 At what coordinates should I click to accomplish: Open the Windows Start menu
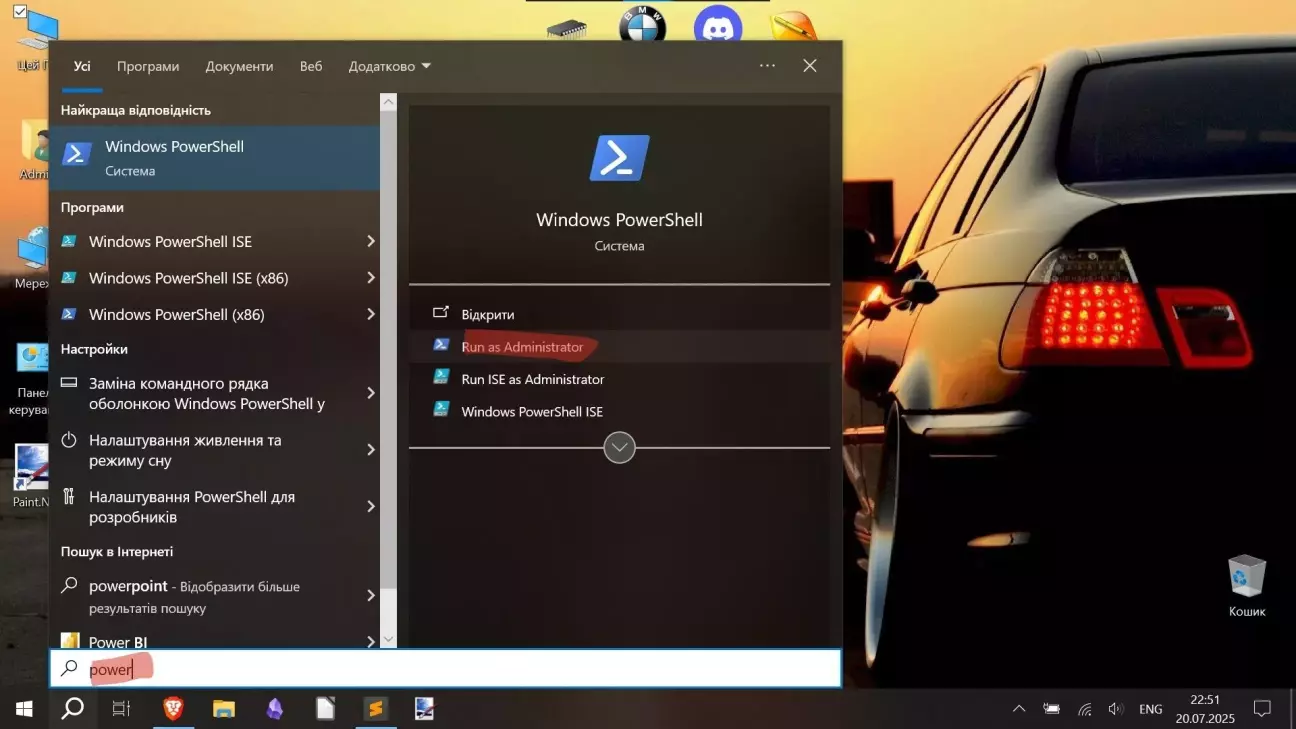24,709
